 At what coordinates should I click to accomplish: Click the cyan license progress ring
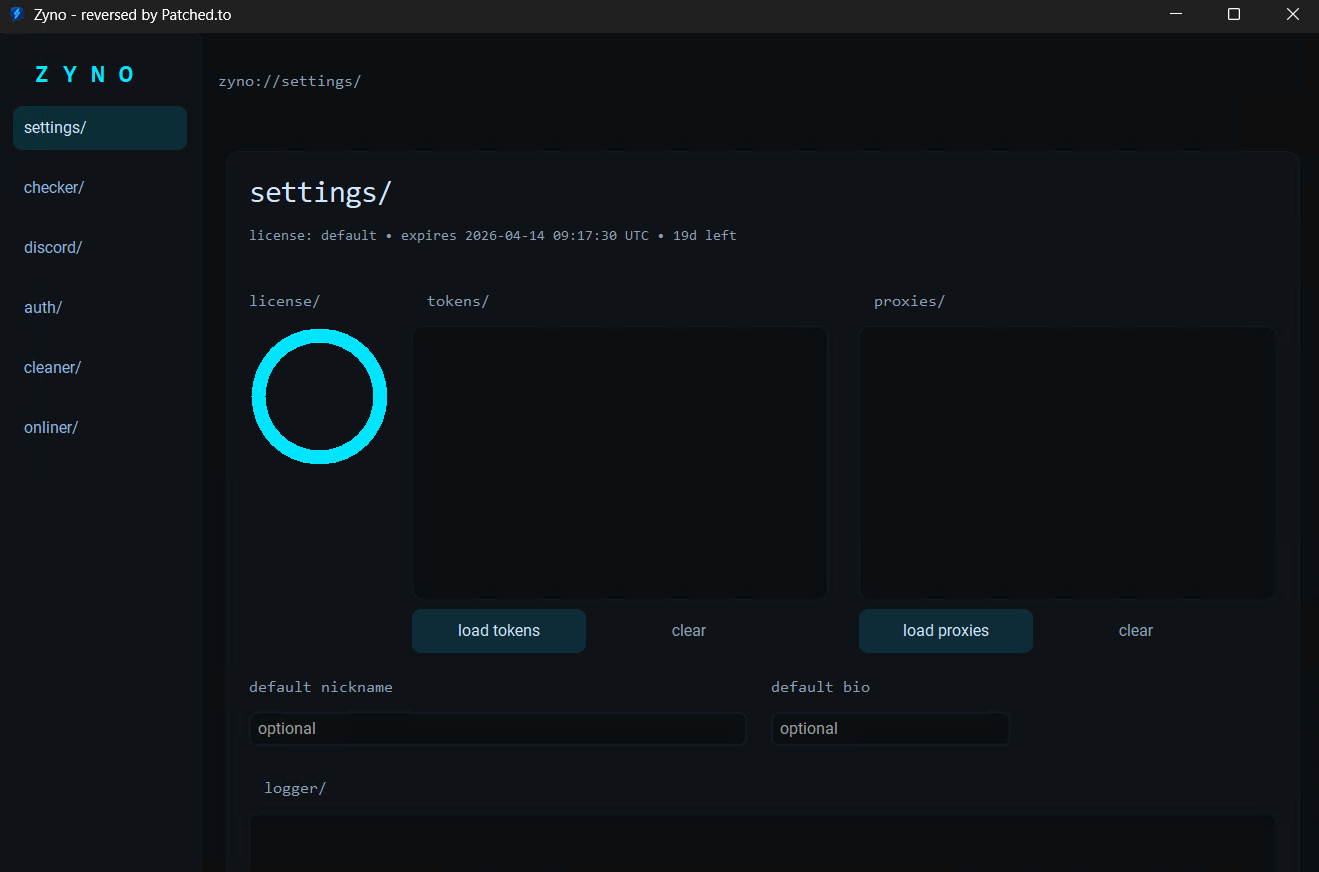319,396
